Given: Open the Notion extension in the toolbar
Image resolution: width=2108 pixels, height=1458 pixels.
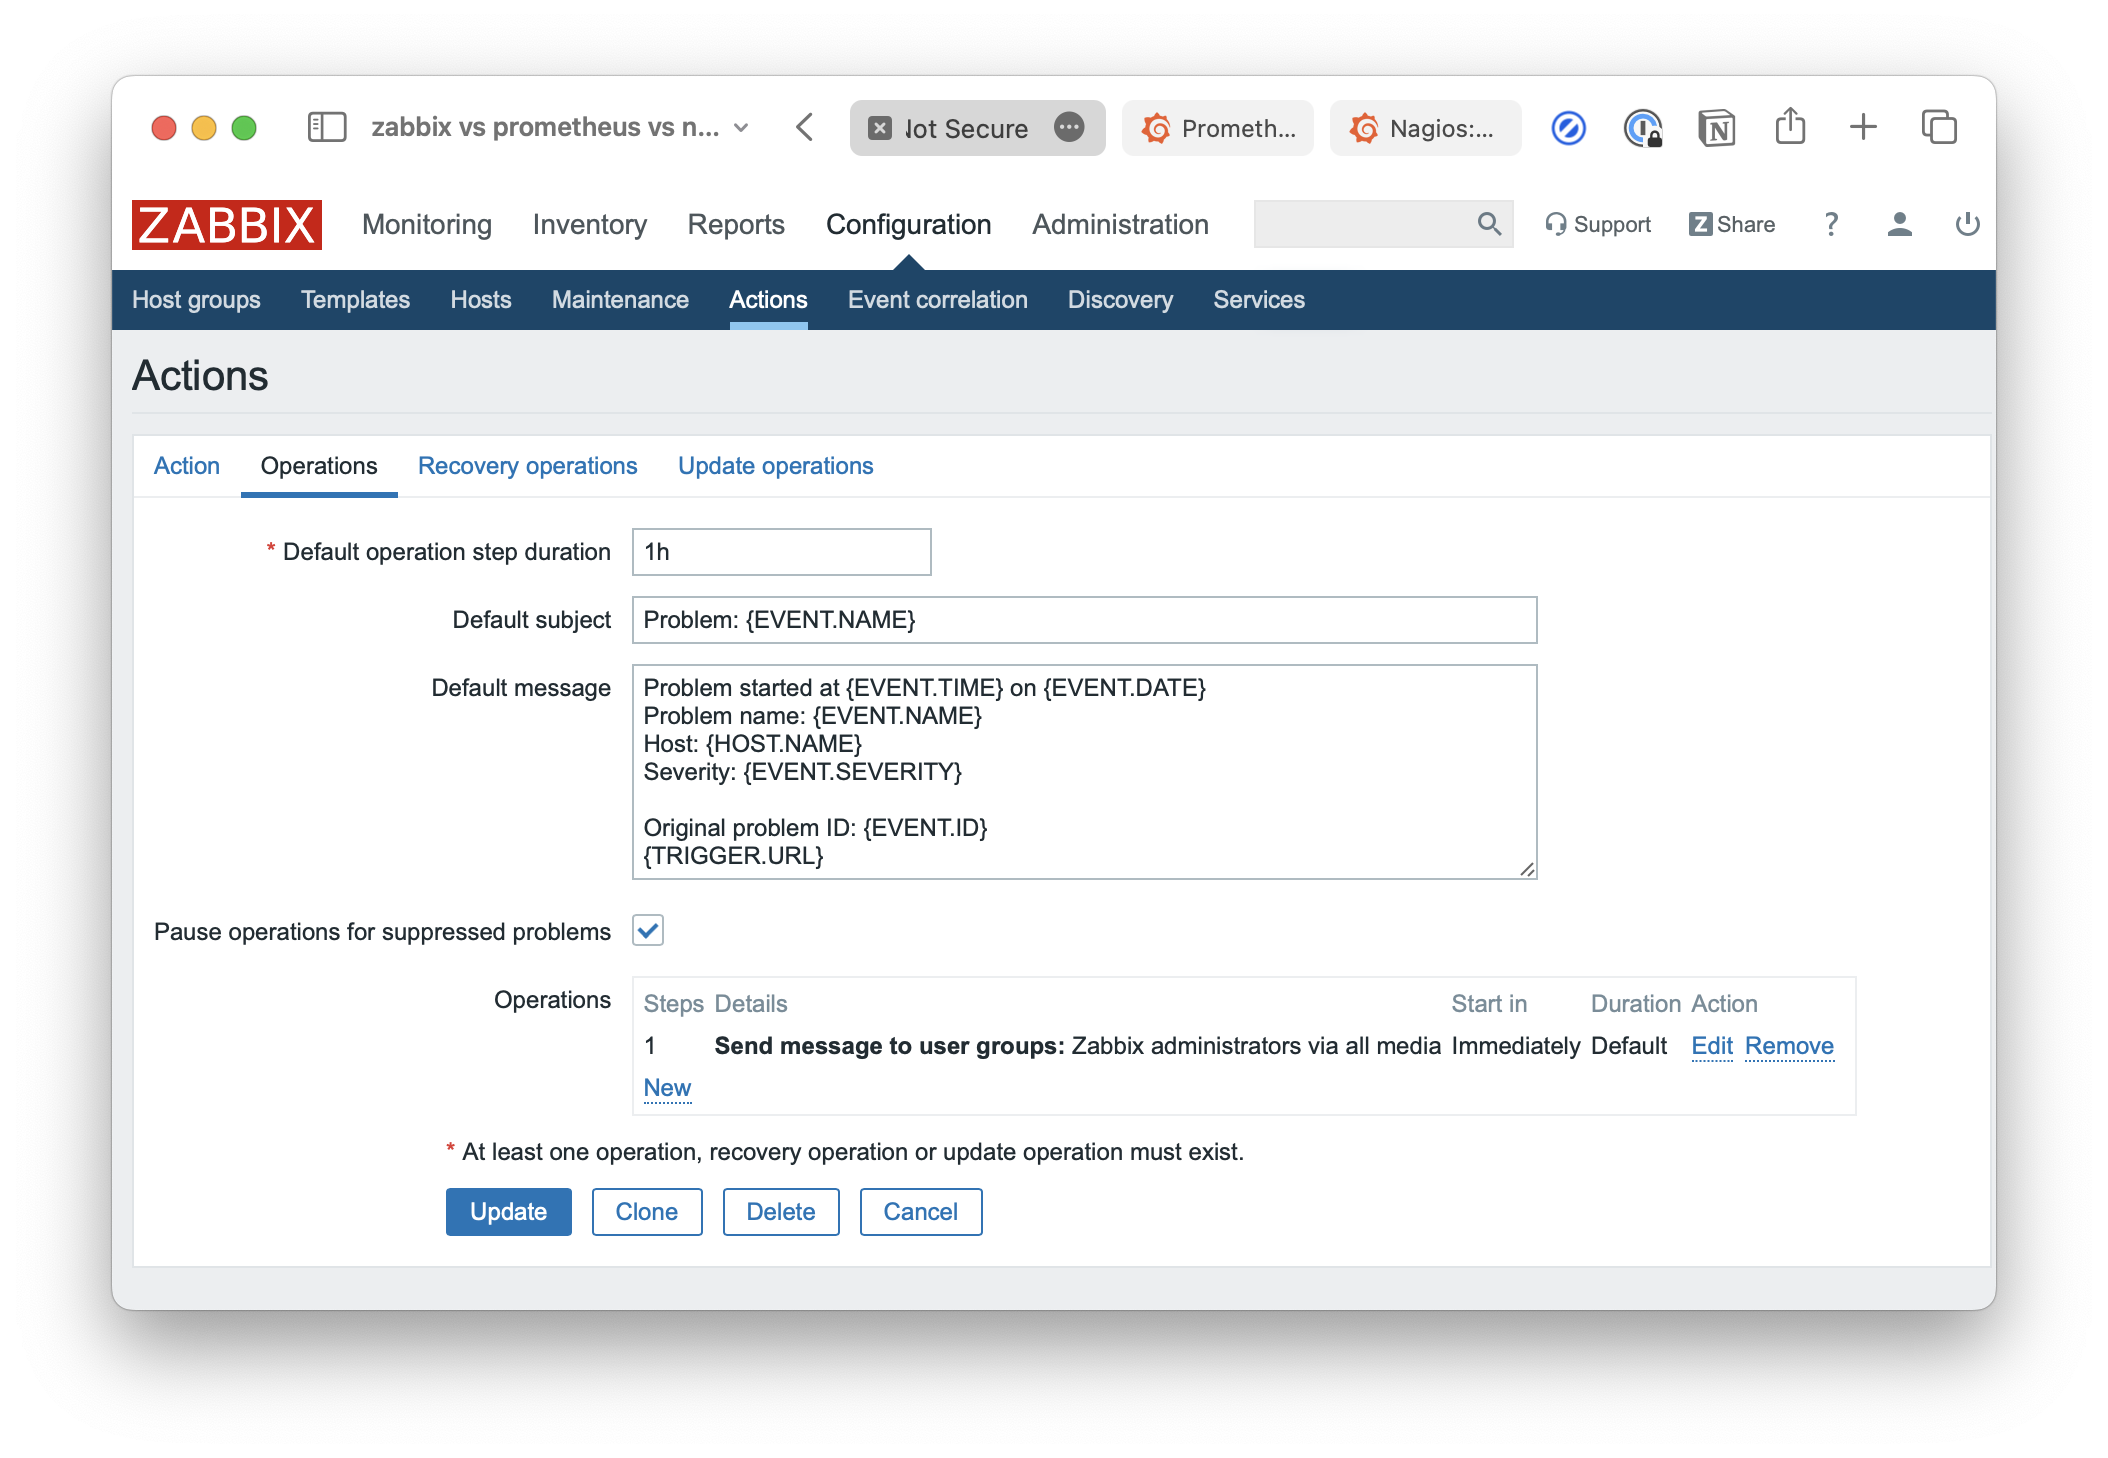Looking at the screenshot, I should pos(1716,127).
